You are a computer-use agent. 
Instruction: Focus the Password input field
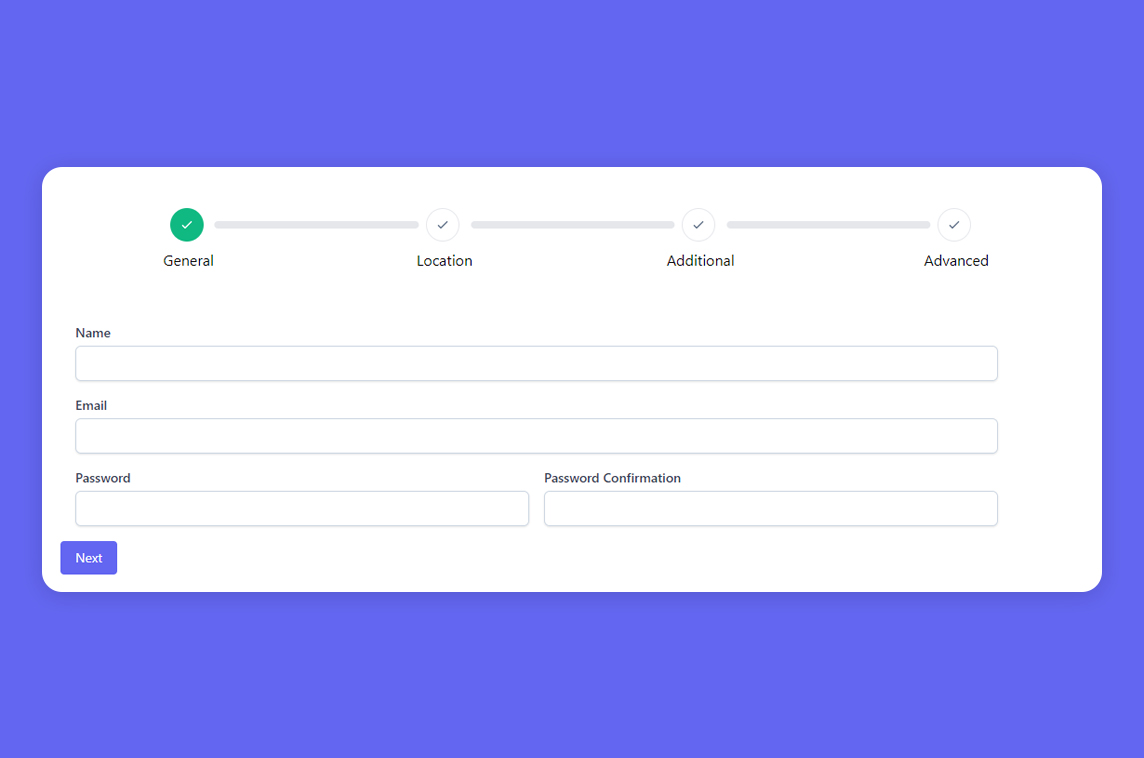(x=302, y=508)
